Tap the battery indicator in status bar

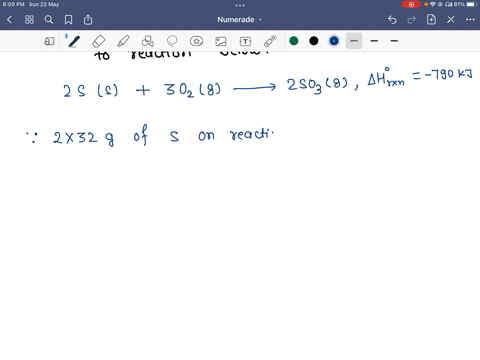click(472, 4)
